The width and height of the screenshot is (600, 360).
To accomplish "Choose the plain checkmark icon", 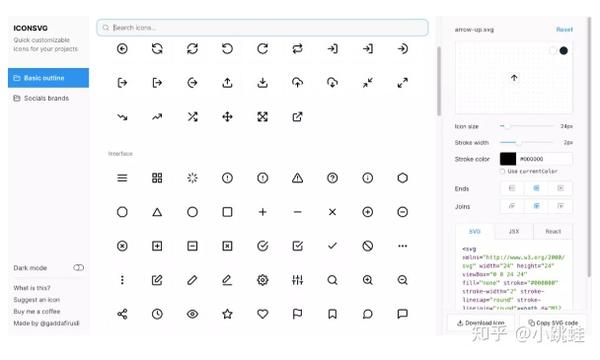I will 332,246.
